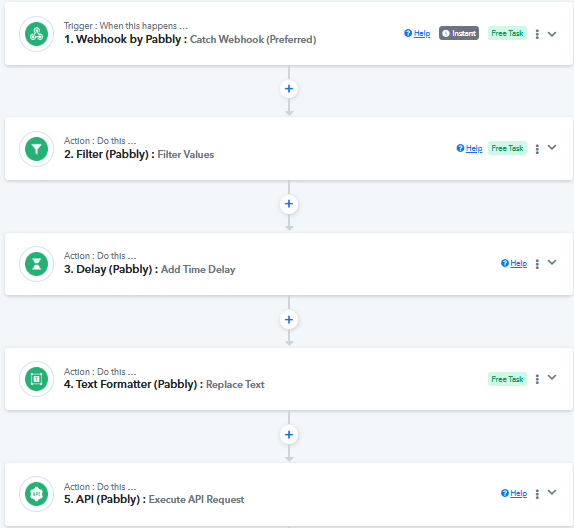Expand the Text Formatter step chevron

point(552,378)
